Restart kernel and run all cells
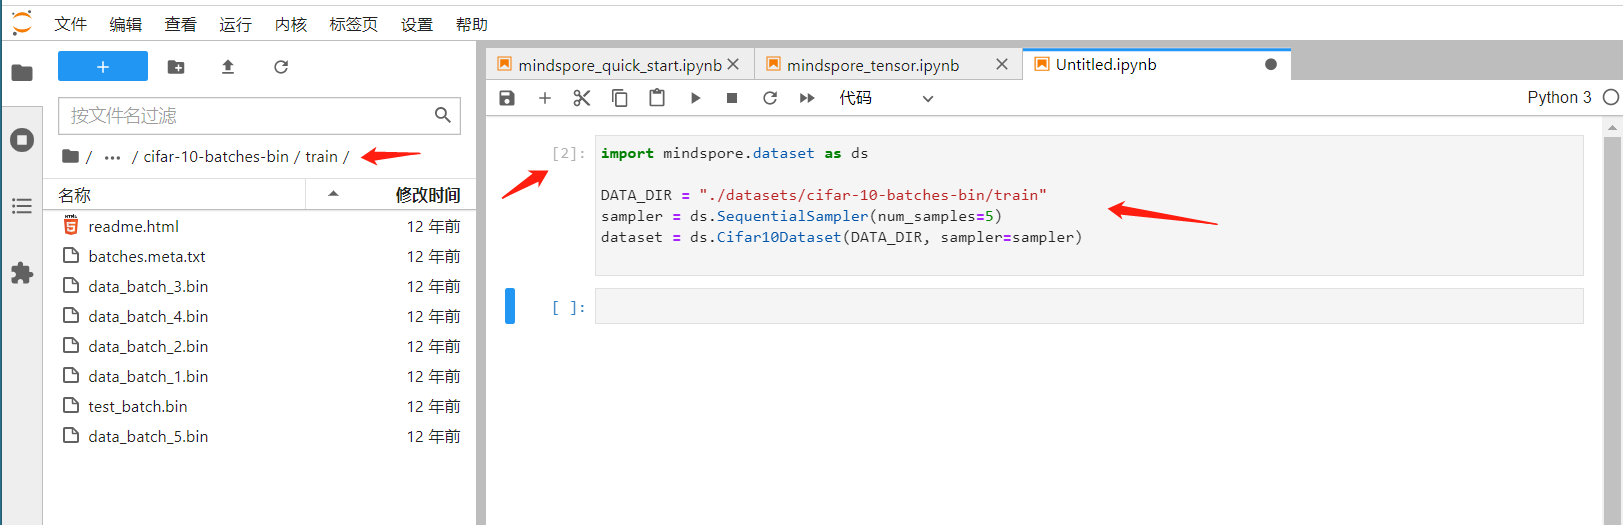The height and width of the screenshot is (525, 1623). click(807, 98)
